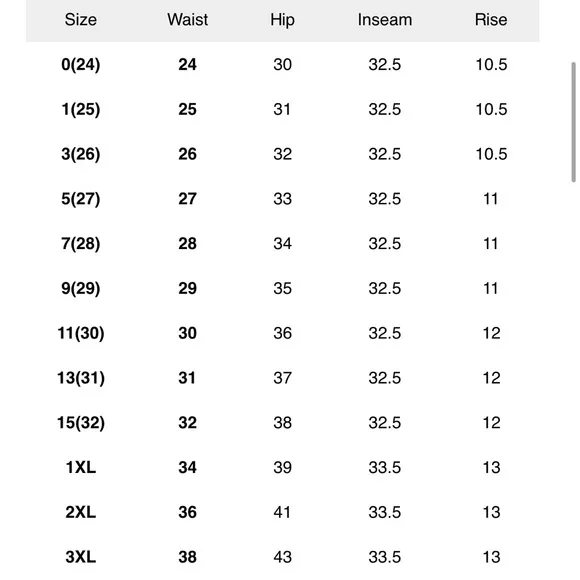Select the 3XL size row label

coord(81,557)
